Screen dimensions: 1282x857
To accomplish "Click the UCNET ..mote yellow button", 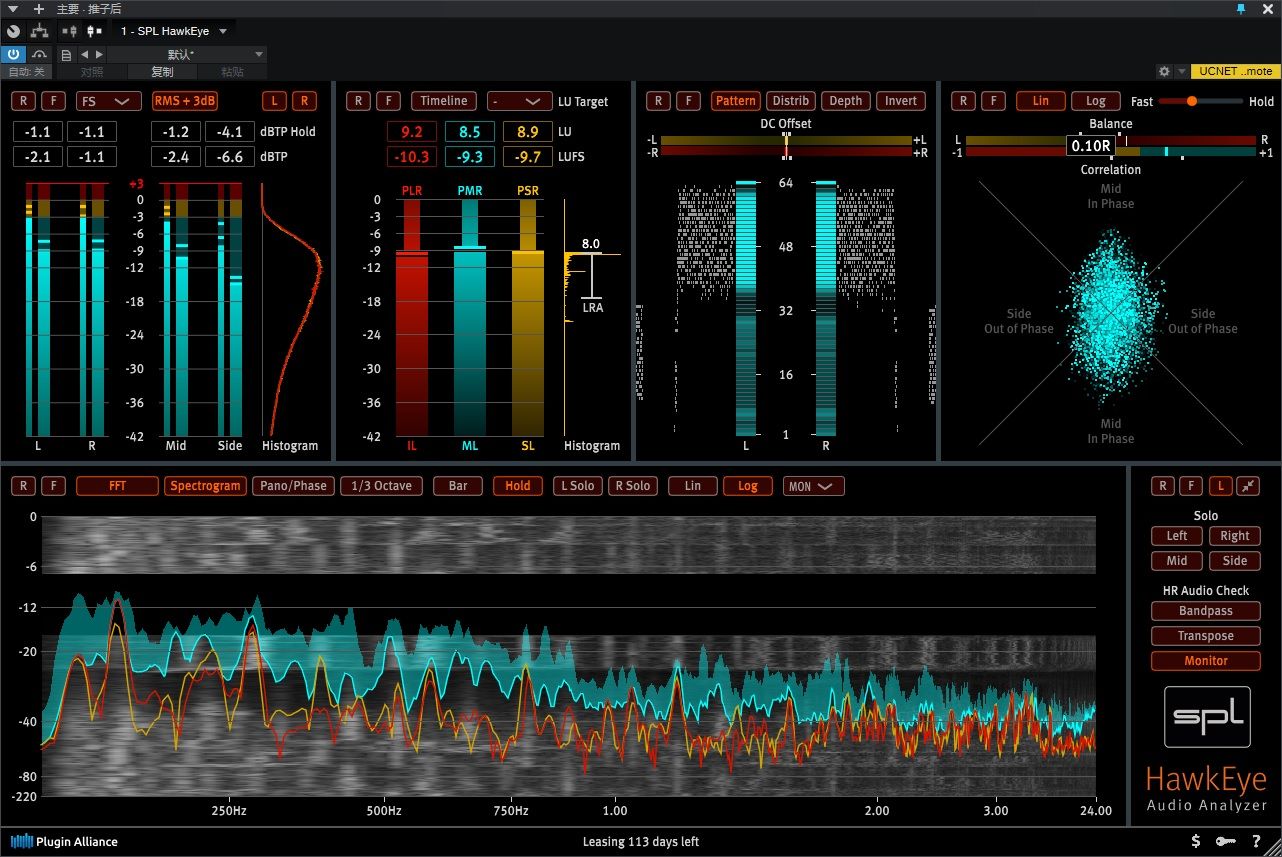I will tap(1235, 71).
